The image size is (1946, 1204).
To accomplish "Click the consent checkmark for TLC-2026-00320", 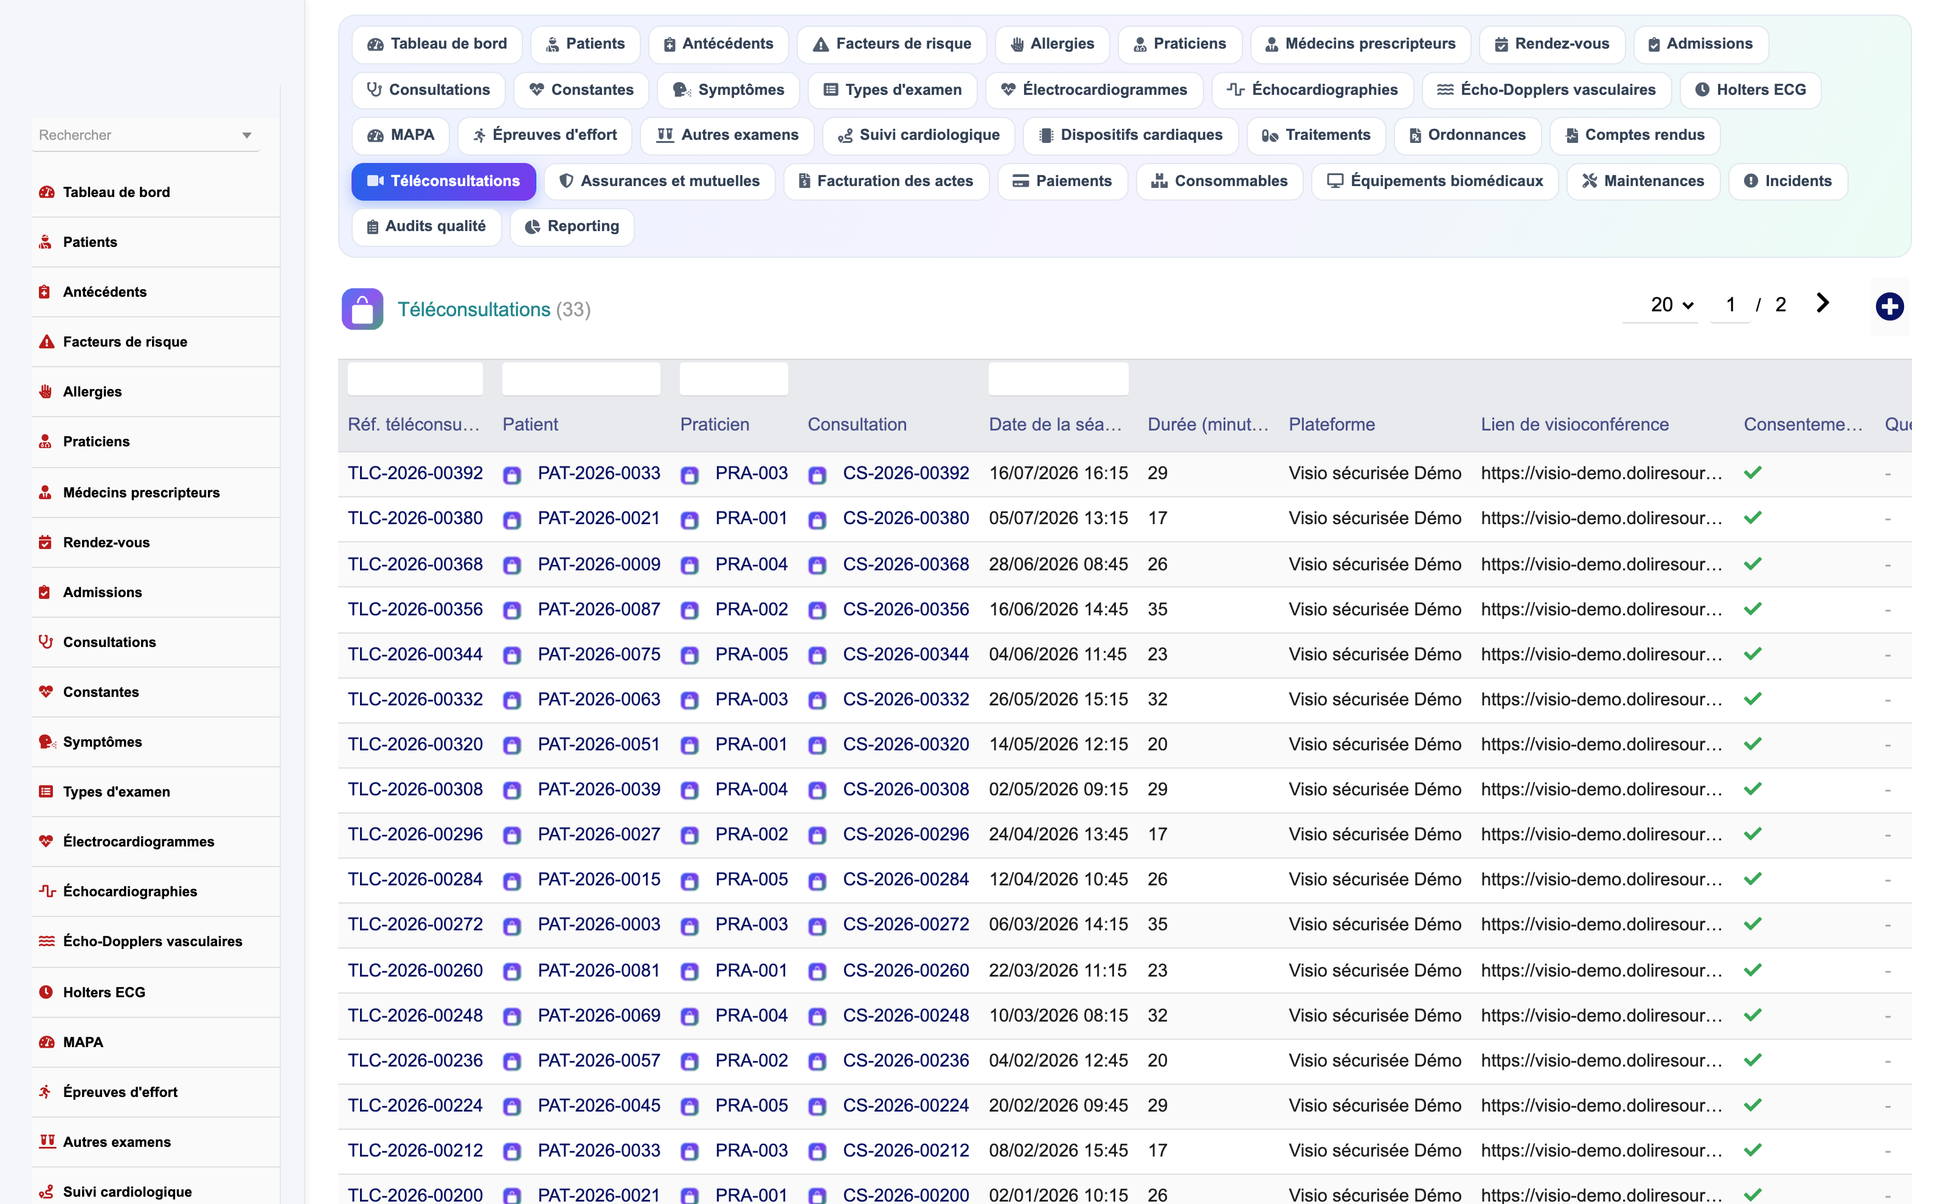I will tap(1753, 744).
